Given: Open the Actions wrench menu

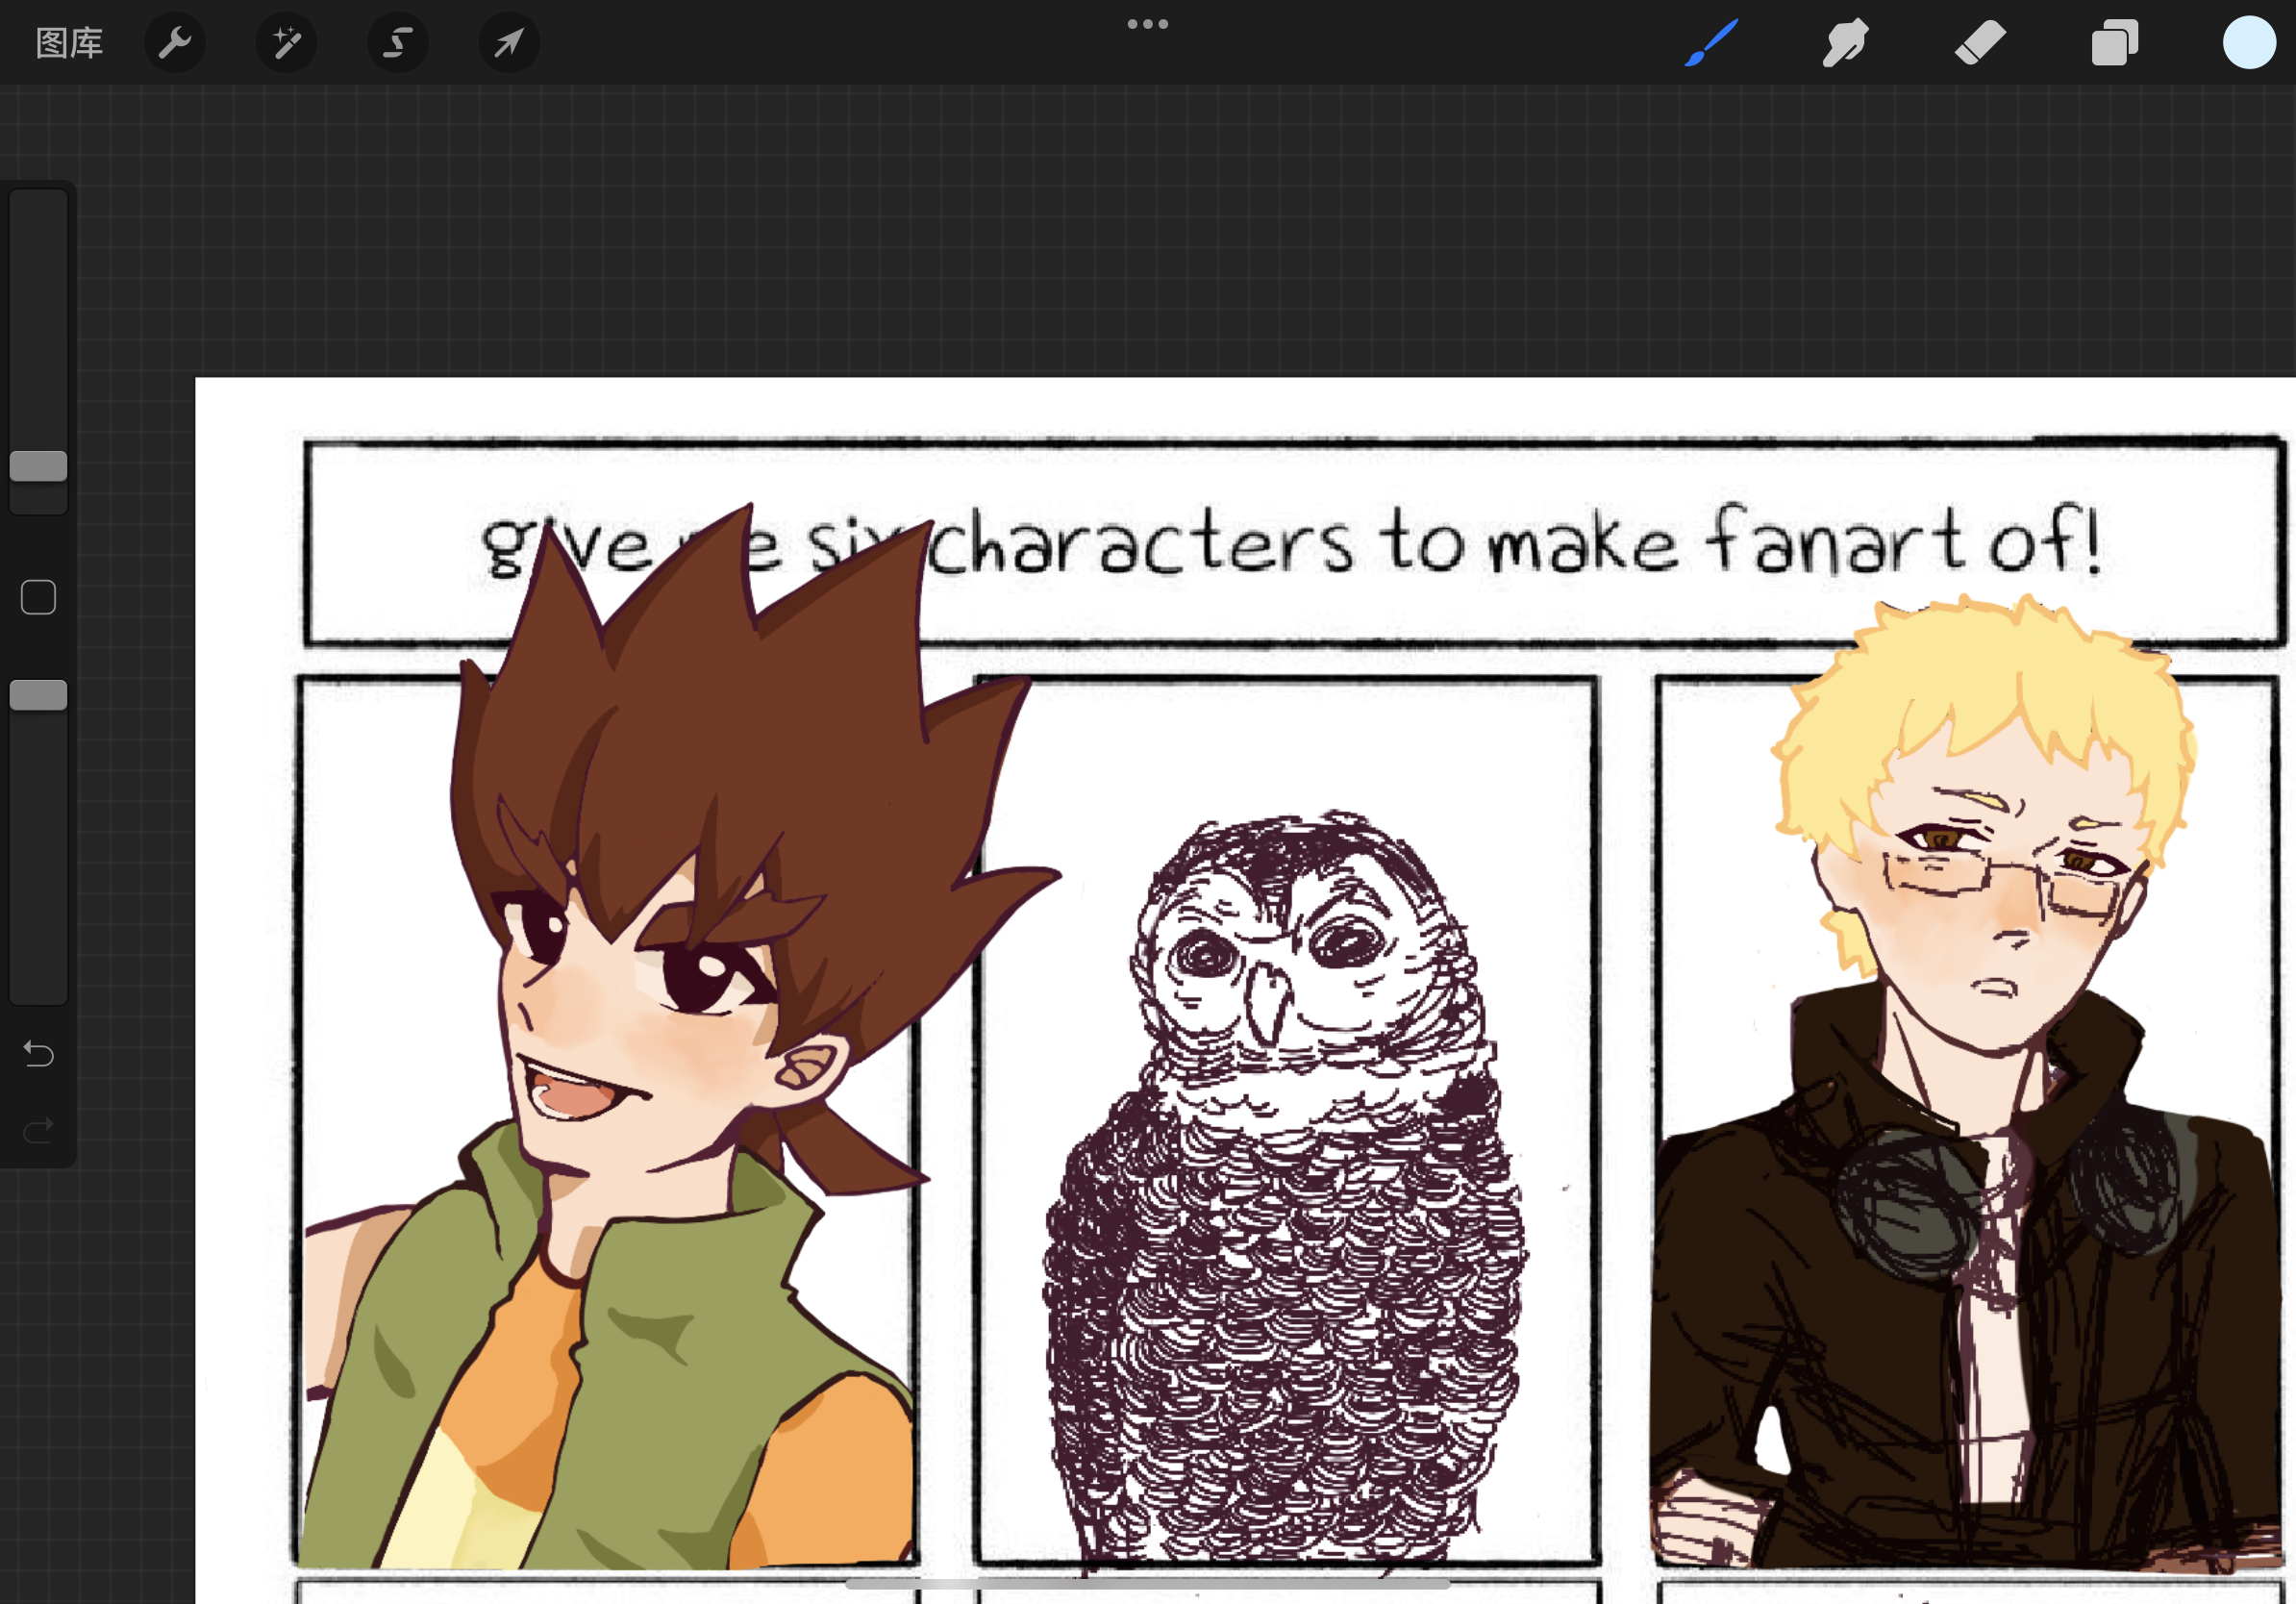Looking at the screenshot, I should point(175,43).
